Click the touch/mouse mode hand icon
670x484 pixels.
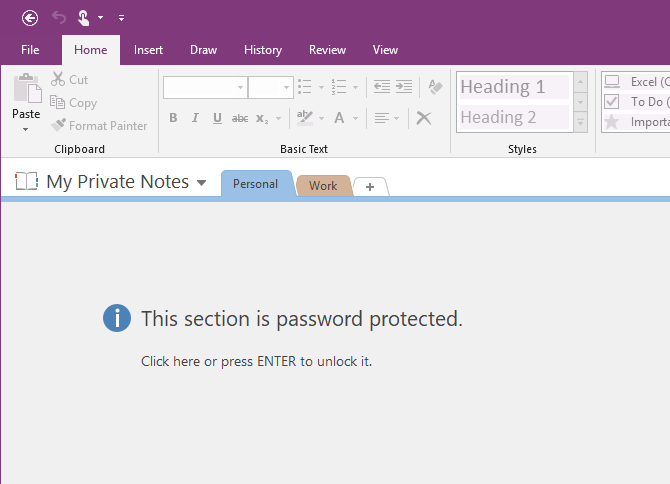85,17
